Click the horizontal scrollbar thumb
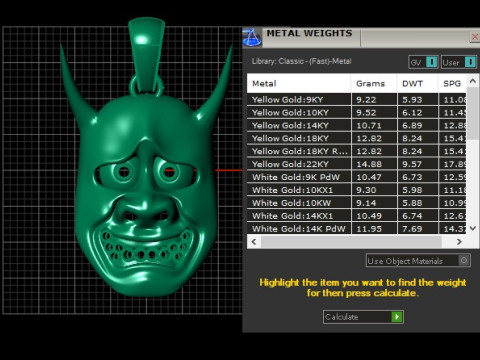Image resolution: width=480 pixels, height=360 pixels. click(351, 242)
